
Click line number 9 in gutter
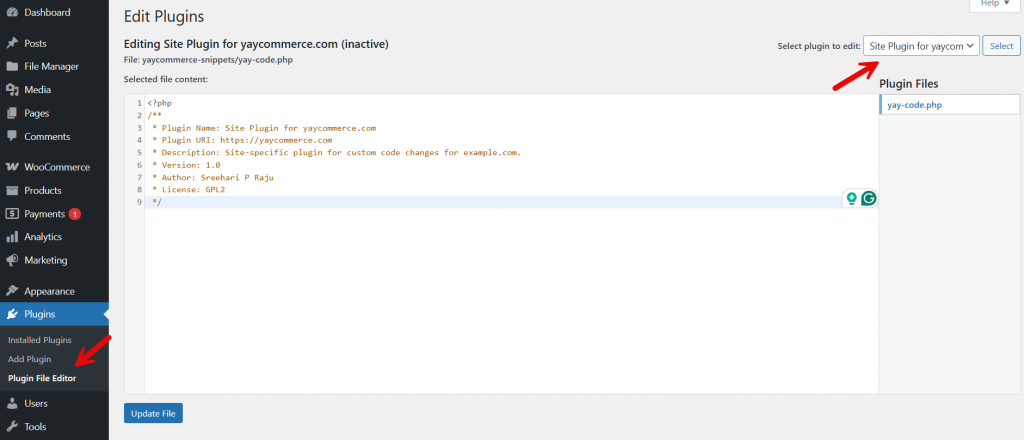pyautogui.click(x=139, y=202)
